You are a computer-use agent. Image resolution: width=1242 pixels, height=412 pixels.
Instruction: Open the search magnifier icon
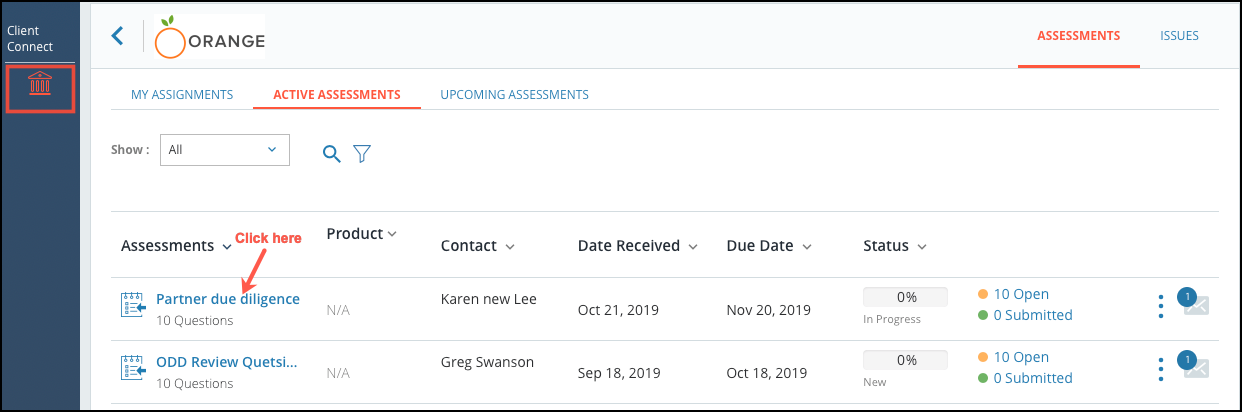[x=331, y=153]
